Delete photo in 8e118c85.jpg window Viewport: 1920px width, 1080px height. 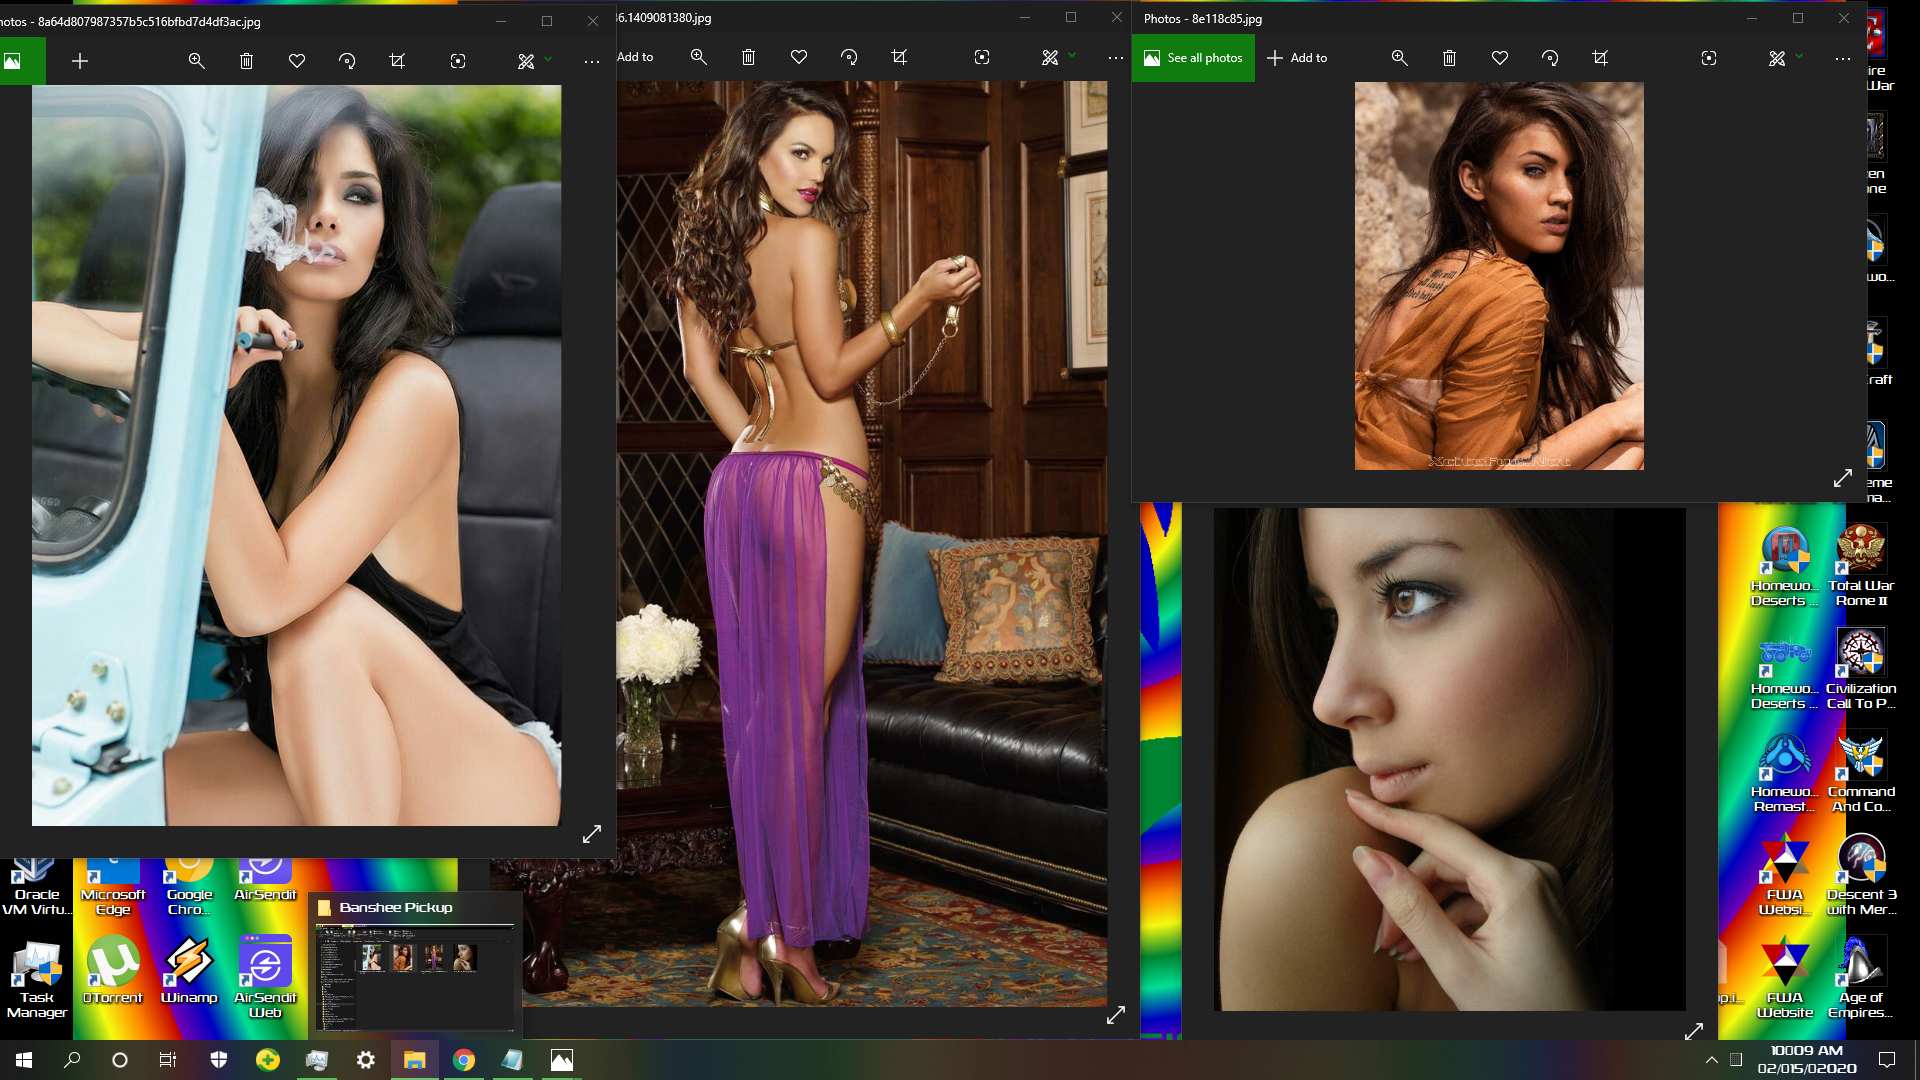coord(1449,58)
